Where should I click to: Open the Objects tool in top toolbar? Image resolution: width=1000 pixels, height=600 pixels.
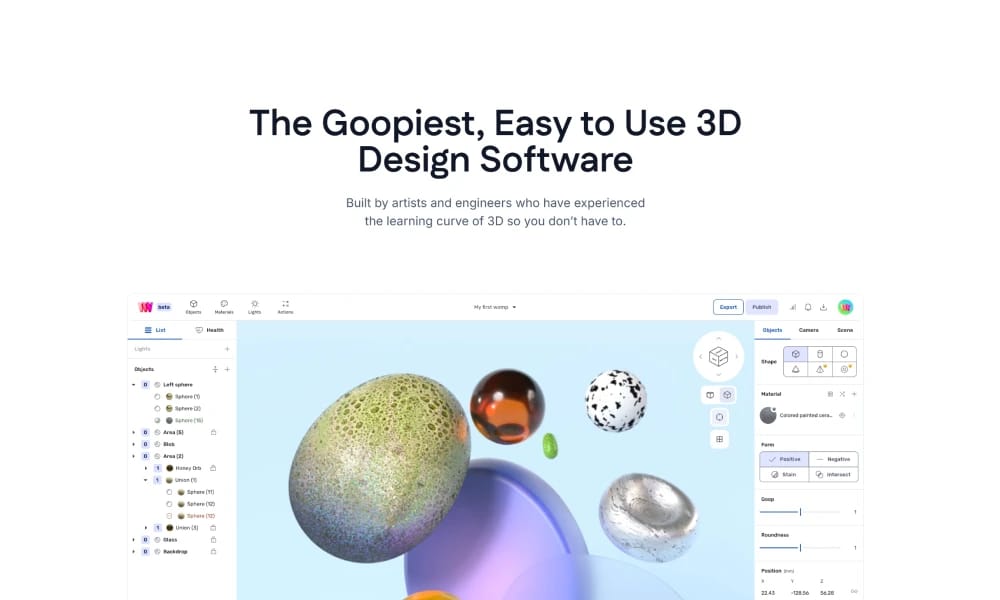pos(193,307)
